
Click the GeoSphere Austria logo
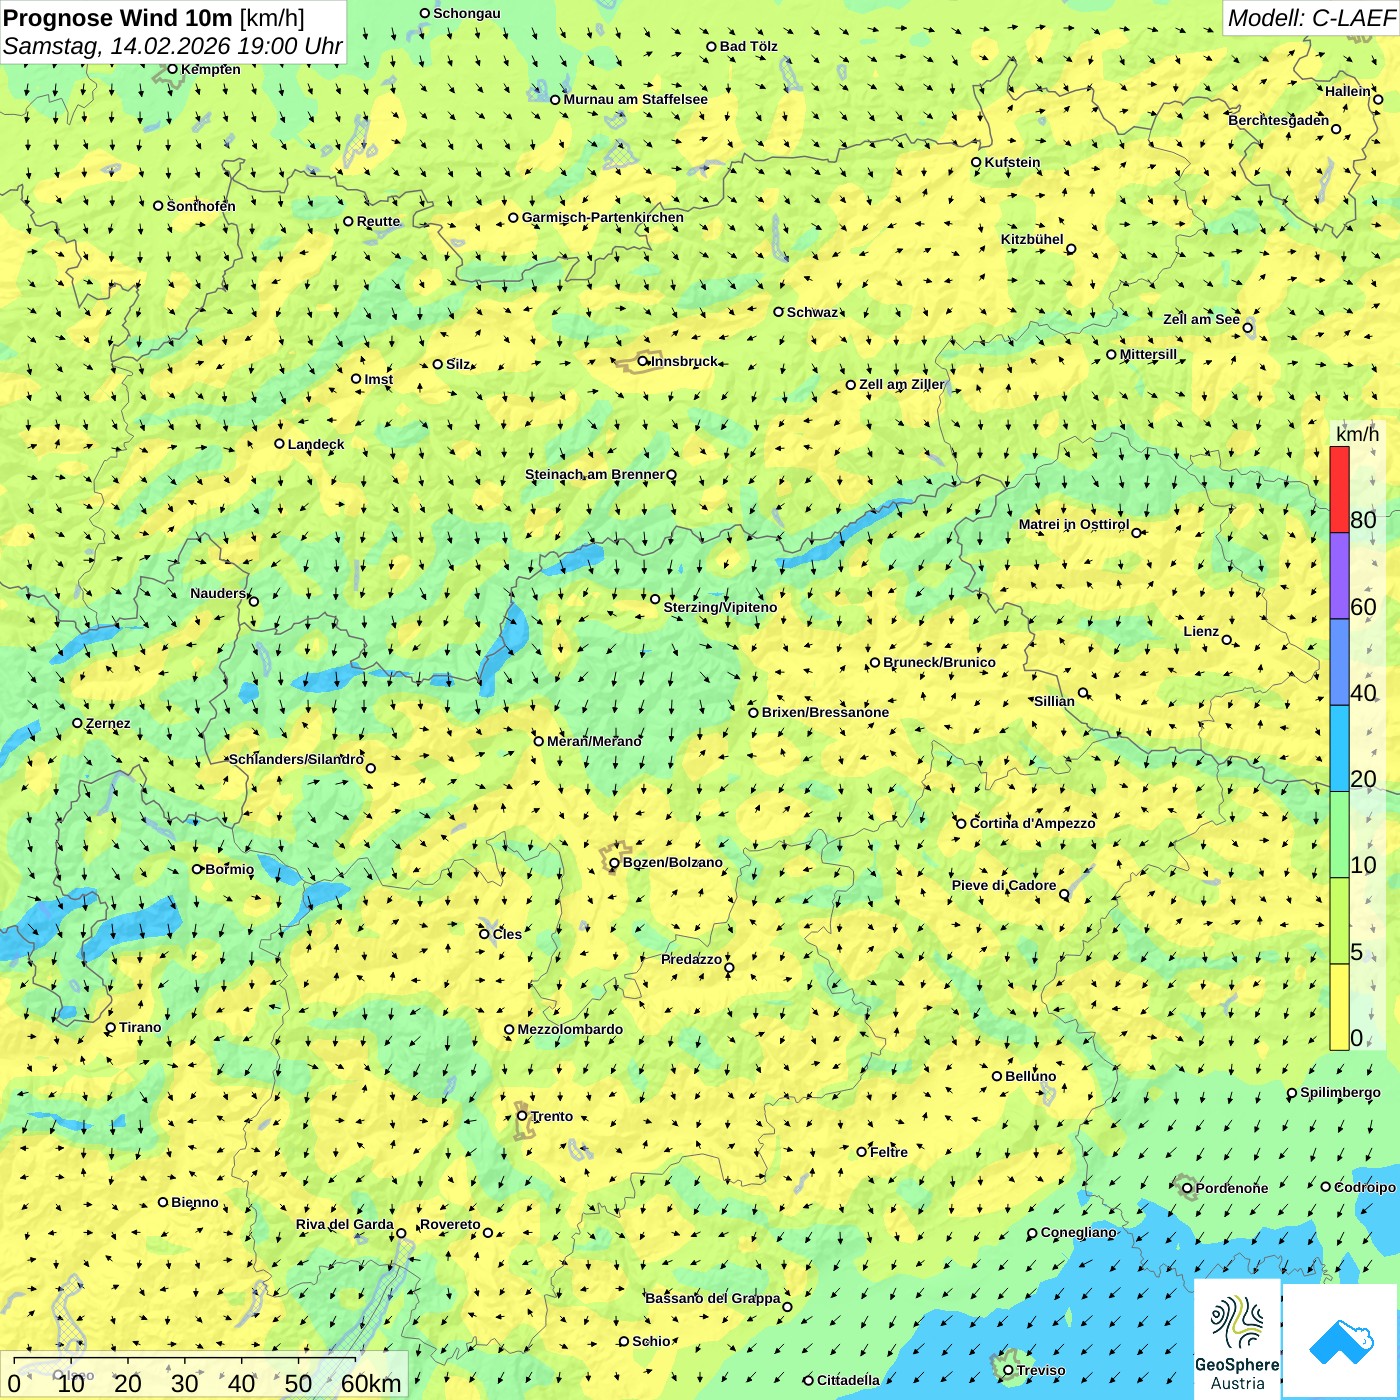click(1237, 1339)
